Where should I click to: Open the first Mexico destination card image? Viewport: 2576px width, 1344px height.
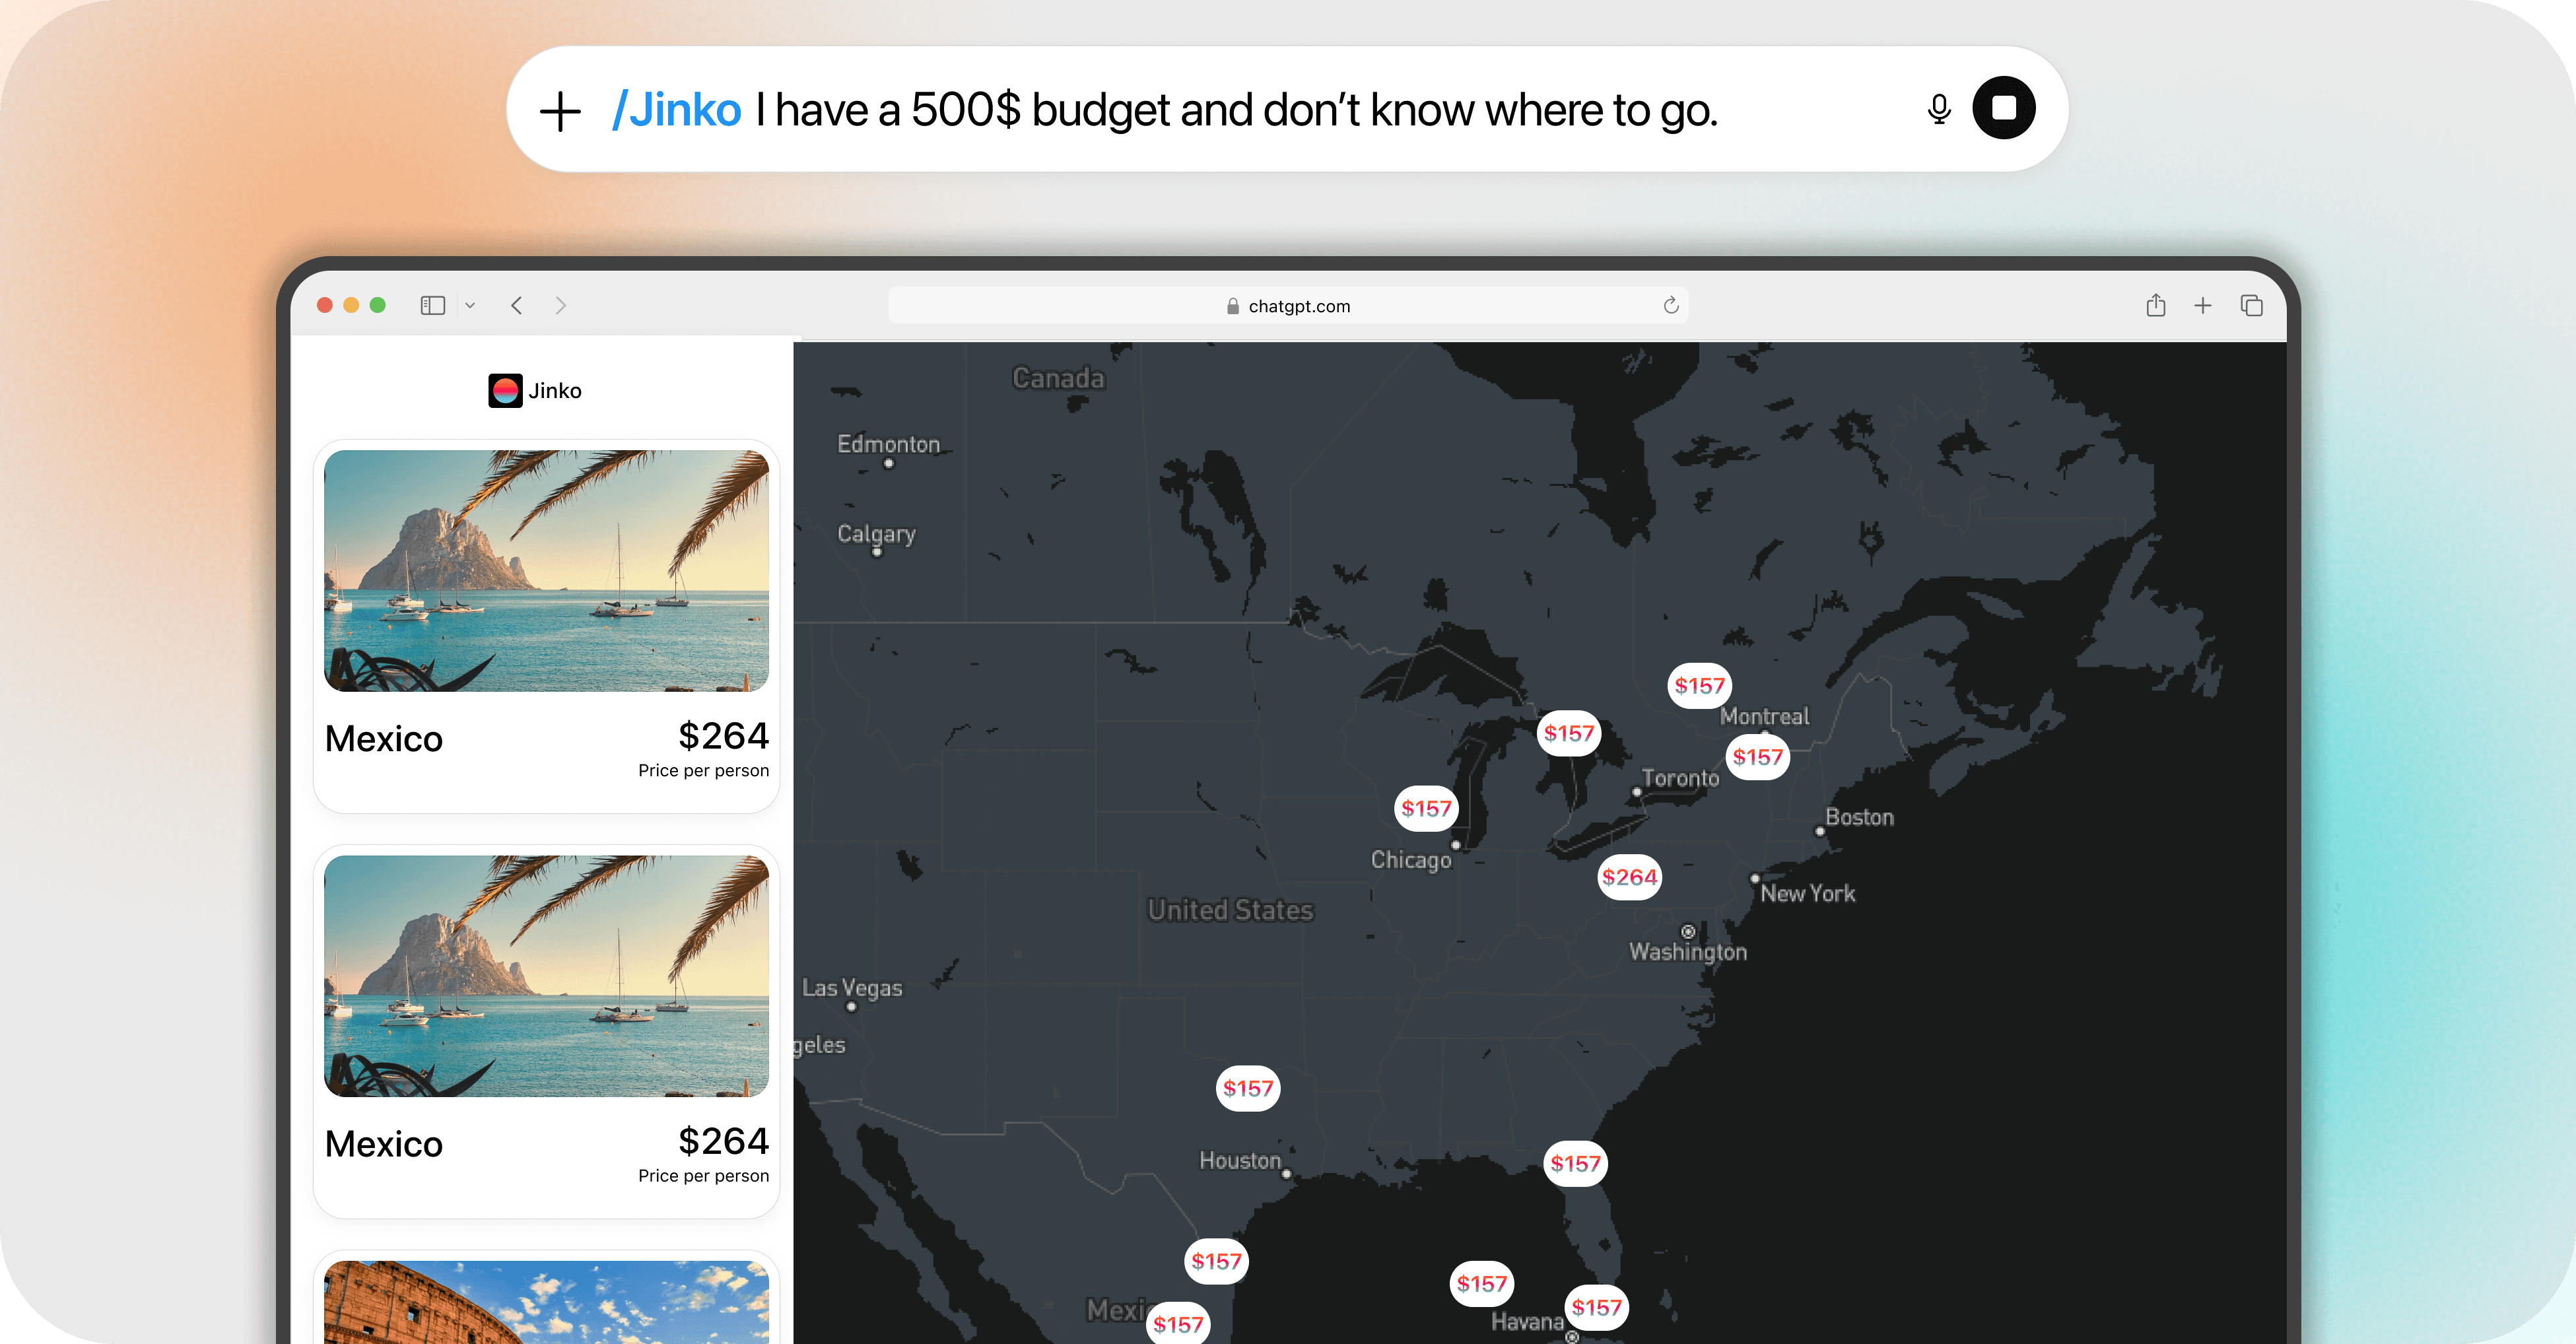pos(546,571)
